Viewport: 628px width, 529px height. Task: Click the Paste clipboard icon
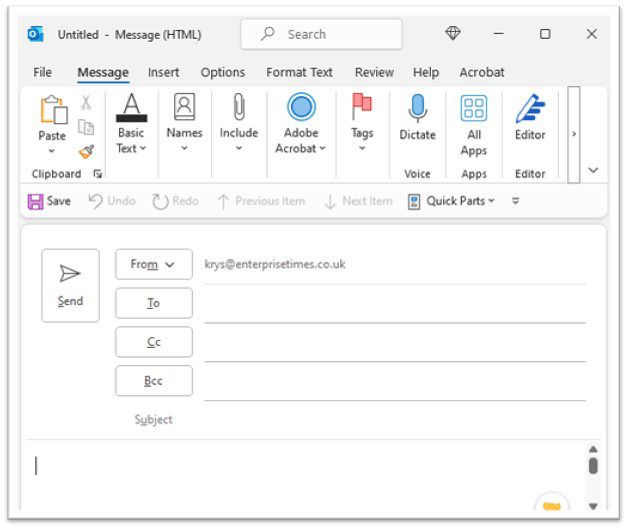[x=54, y=110]
